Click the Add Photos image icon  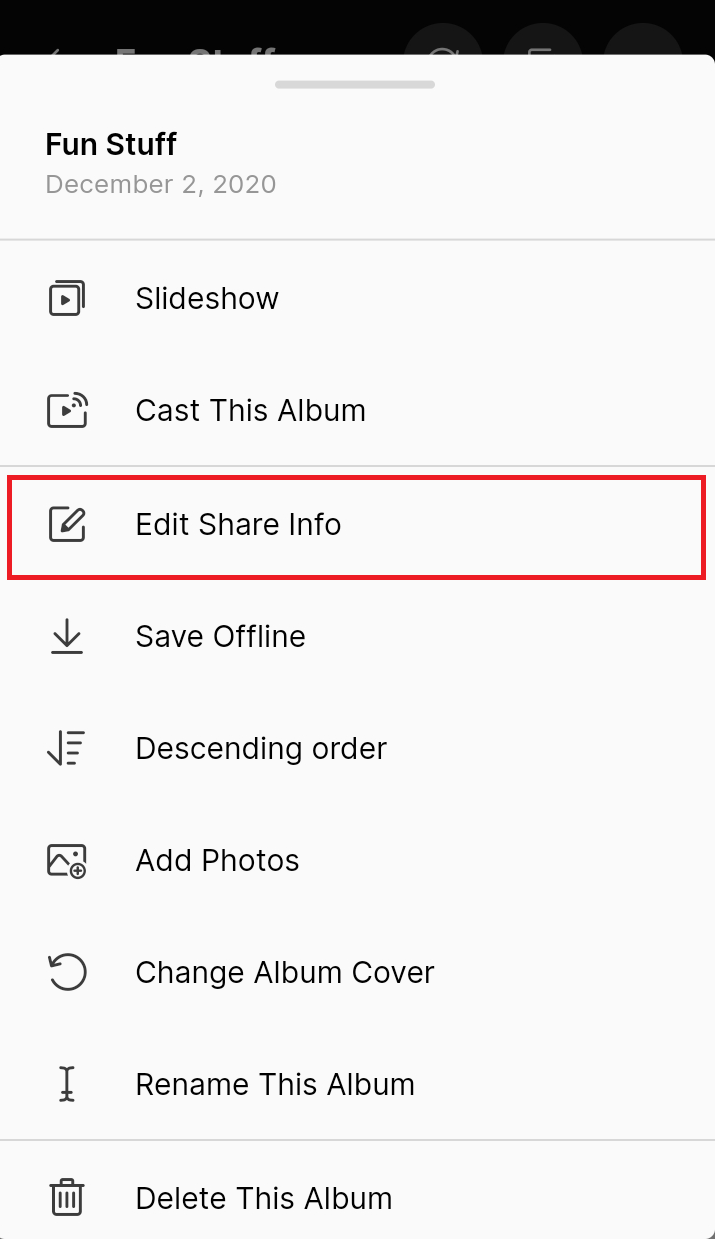[67, 860]
